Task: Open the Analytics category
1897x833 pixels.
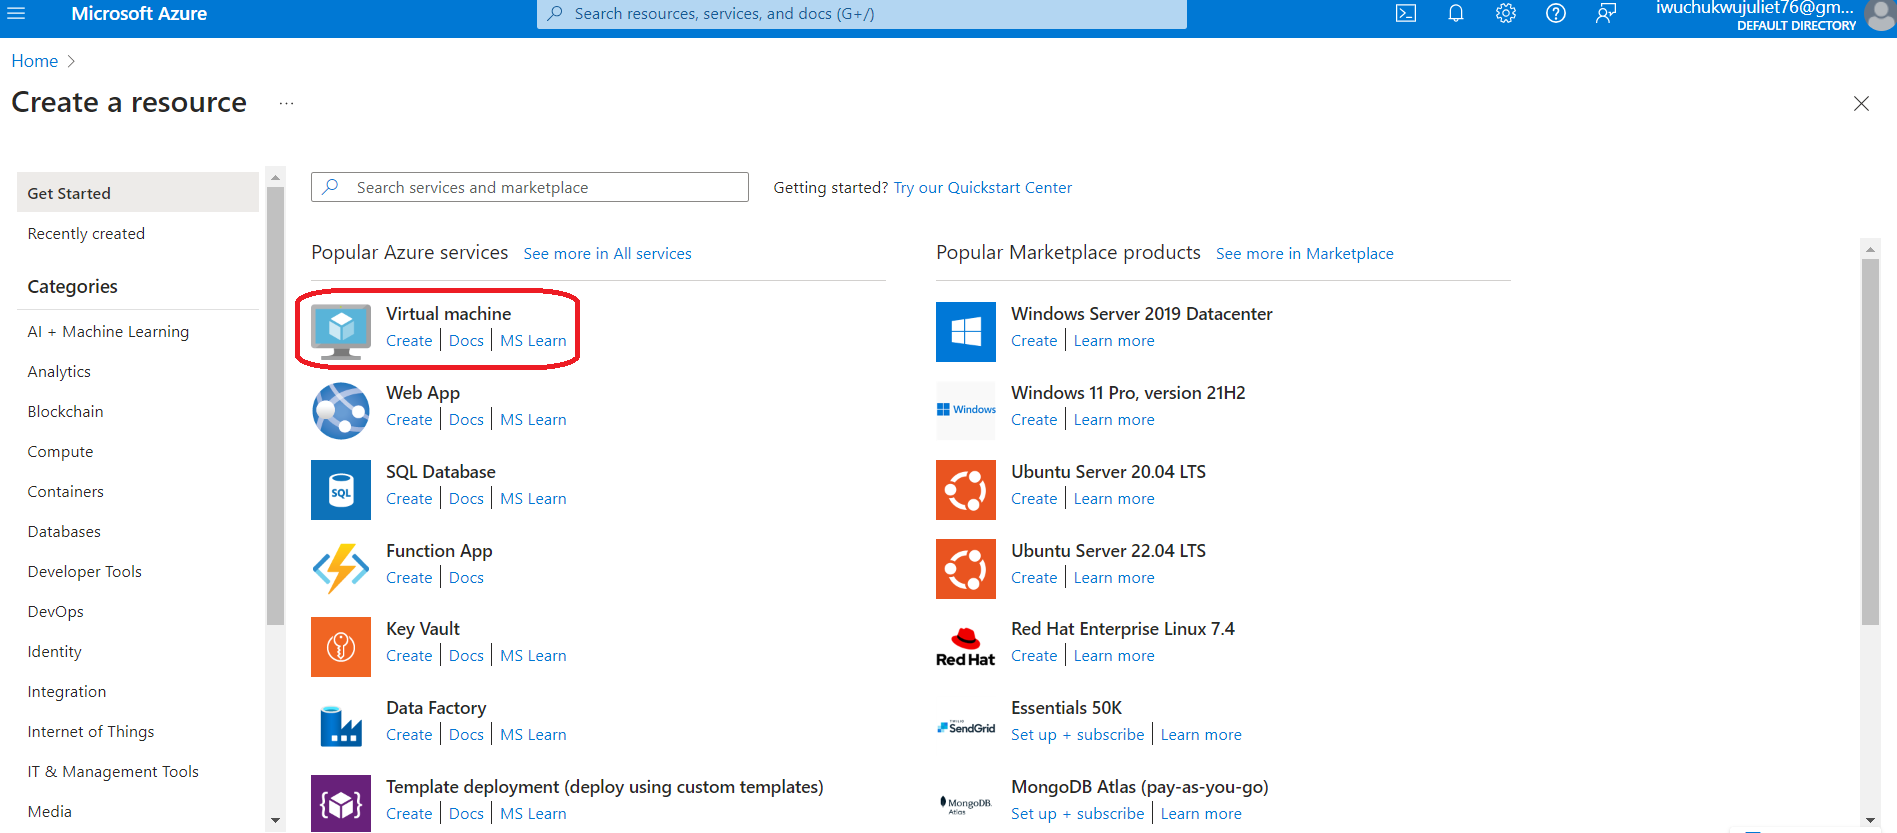Action: pyautogui.click(x=59, y=372)
